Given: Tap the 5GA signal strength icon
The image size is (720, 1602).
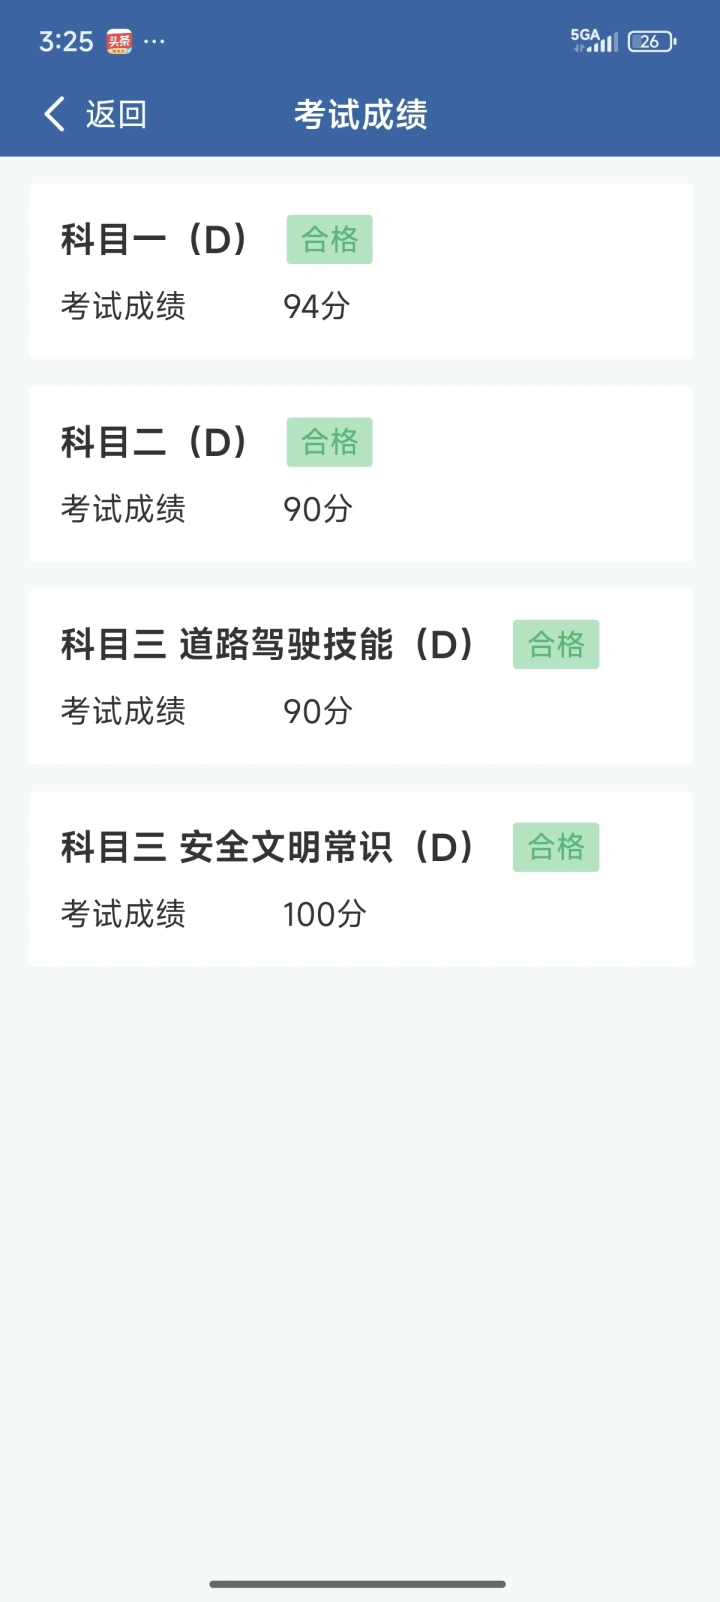Looking at the screenshot, I should tap(594, 40).
